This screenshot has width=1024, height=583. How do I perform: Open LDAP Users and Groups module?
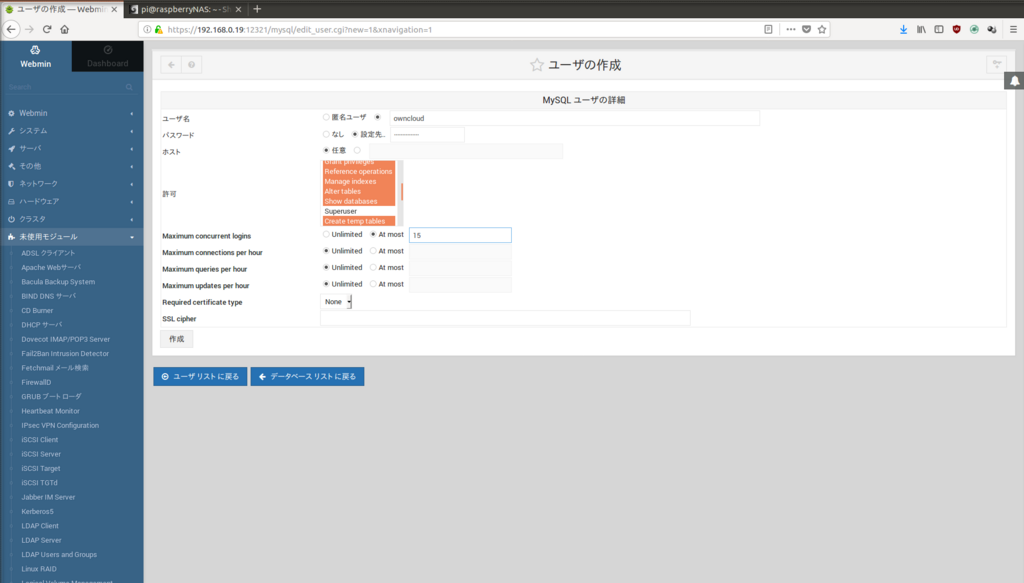[59, 555]
